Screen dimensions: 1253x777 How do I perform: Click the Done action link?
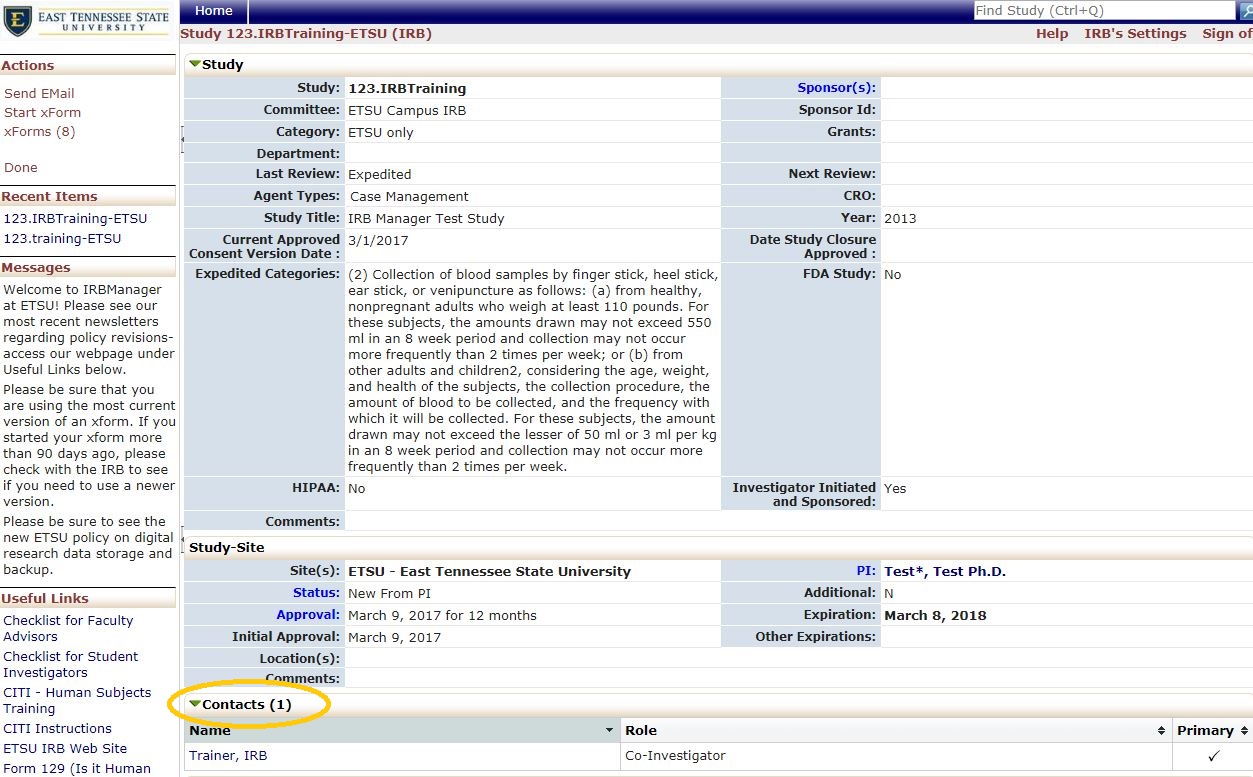point(20,167)
